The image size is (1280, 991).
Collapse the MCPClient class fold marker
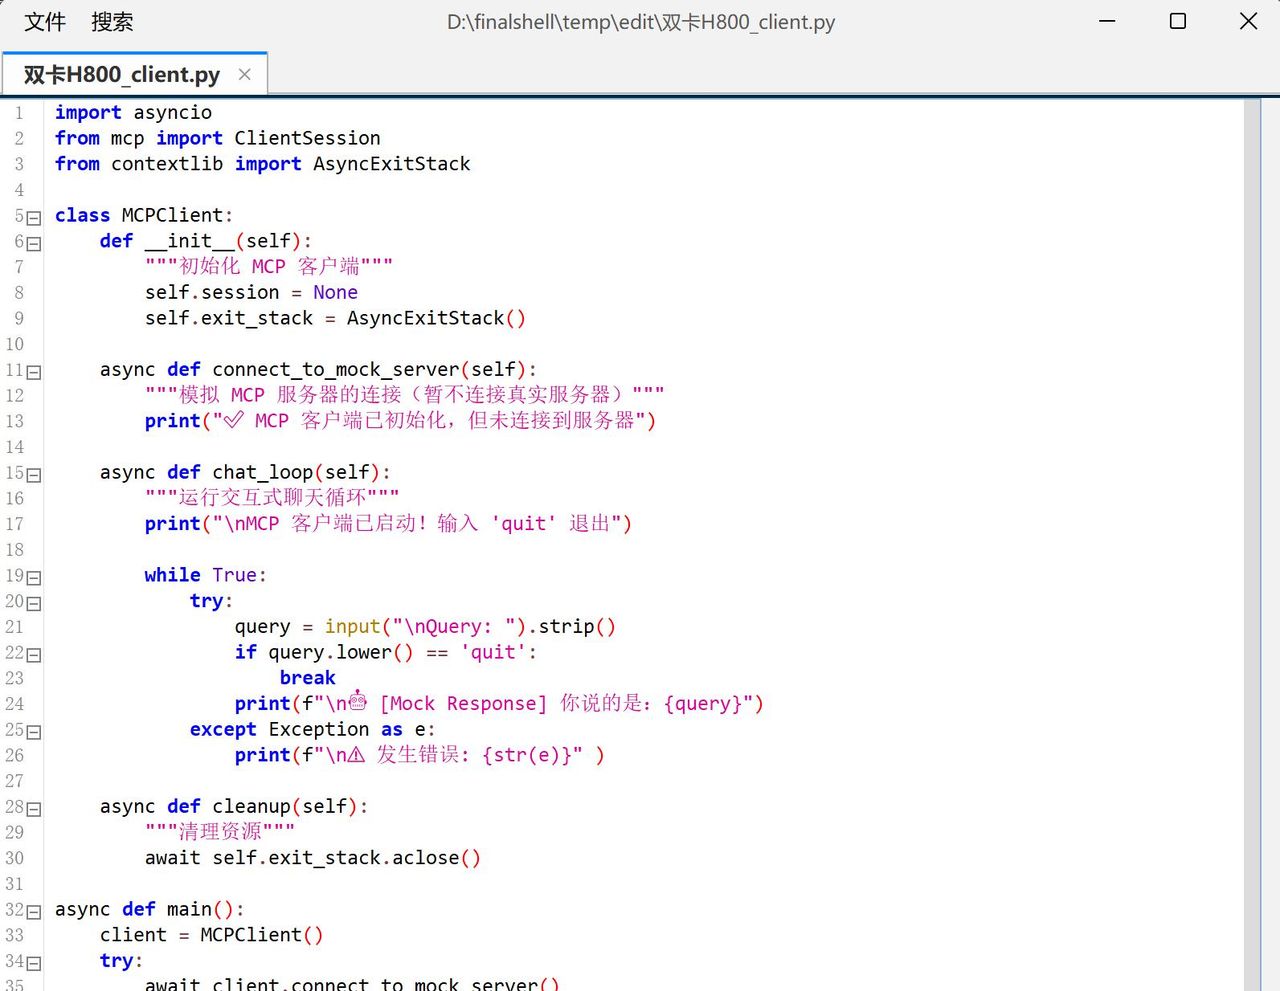click(x=34, y=217)
